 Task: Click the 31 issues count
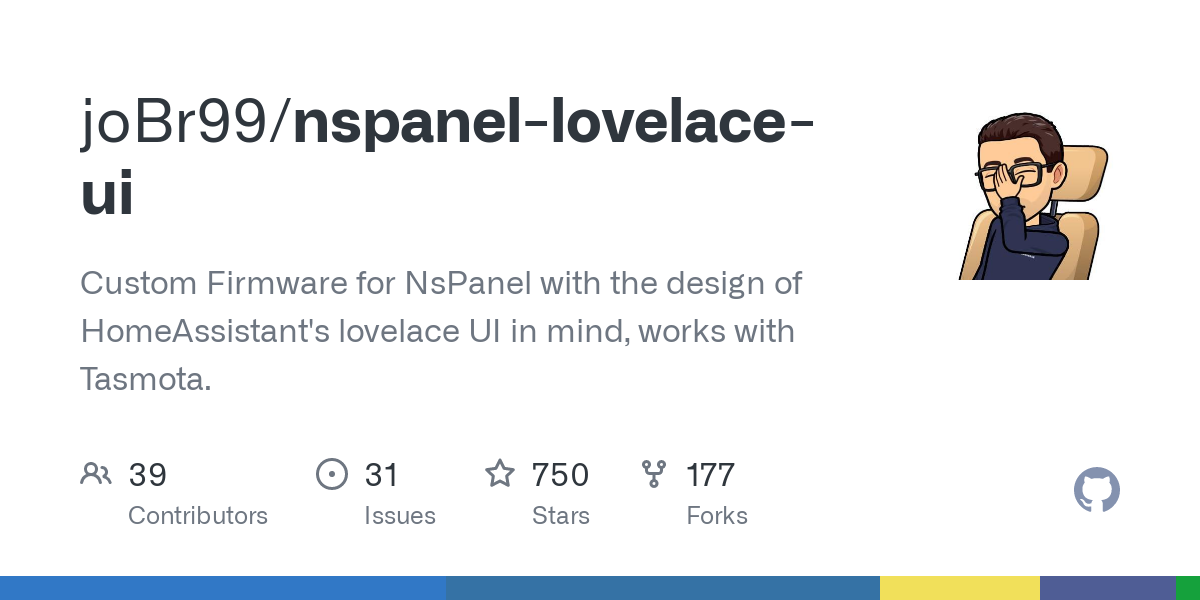(382, 474)
